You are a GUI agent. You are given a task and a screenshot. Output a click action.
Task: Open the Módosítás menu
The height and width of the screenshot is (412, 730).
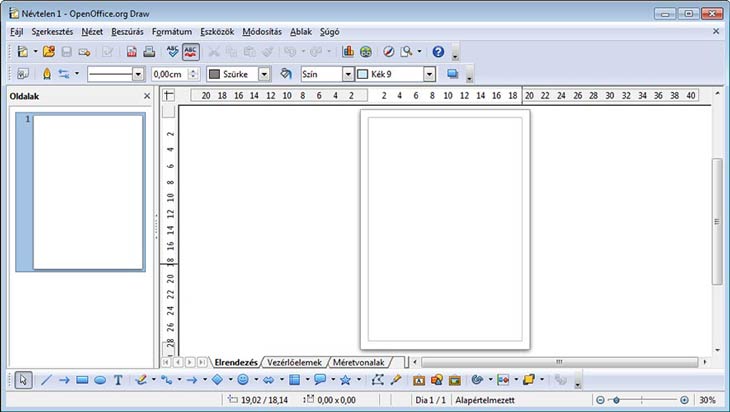click(x=262, y=32)
